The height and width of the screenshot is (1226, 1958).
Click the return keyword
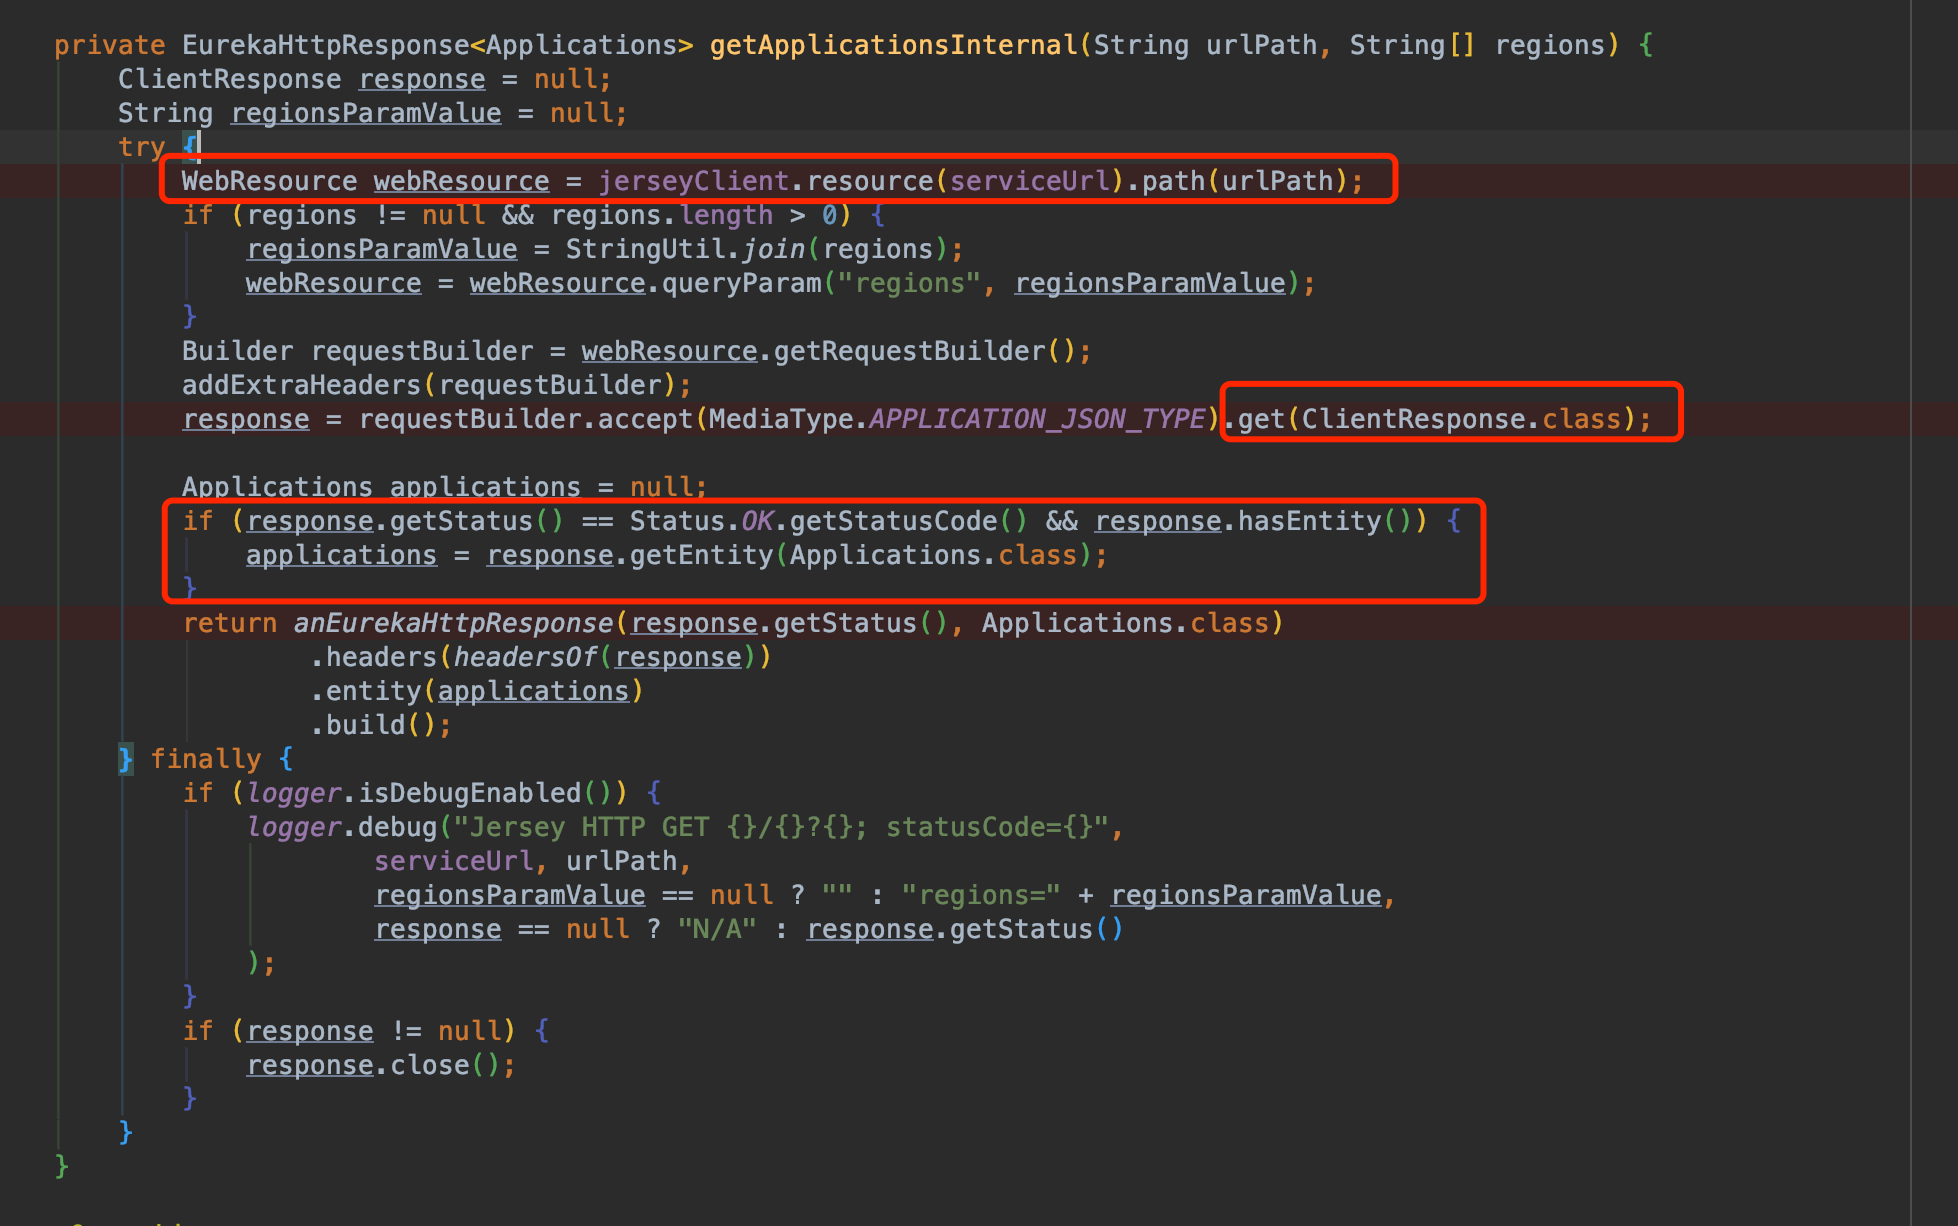[229, 623]
